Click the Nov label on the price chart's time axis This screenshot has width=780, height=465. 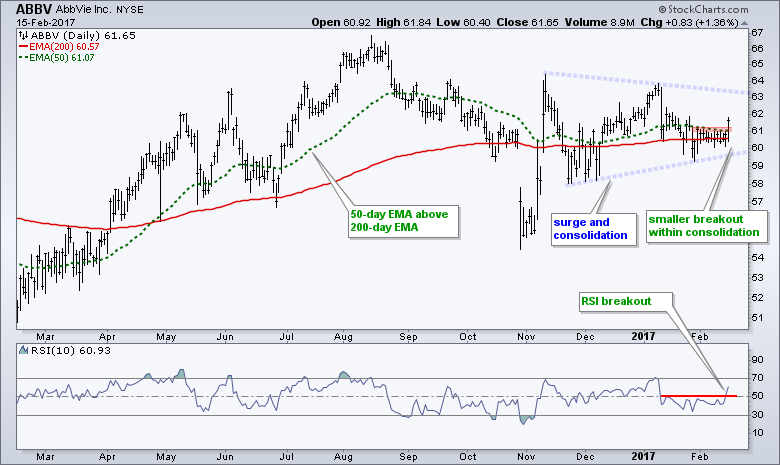526,337
